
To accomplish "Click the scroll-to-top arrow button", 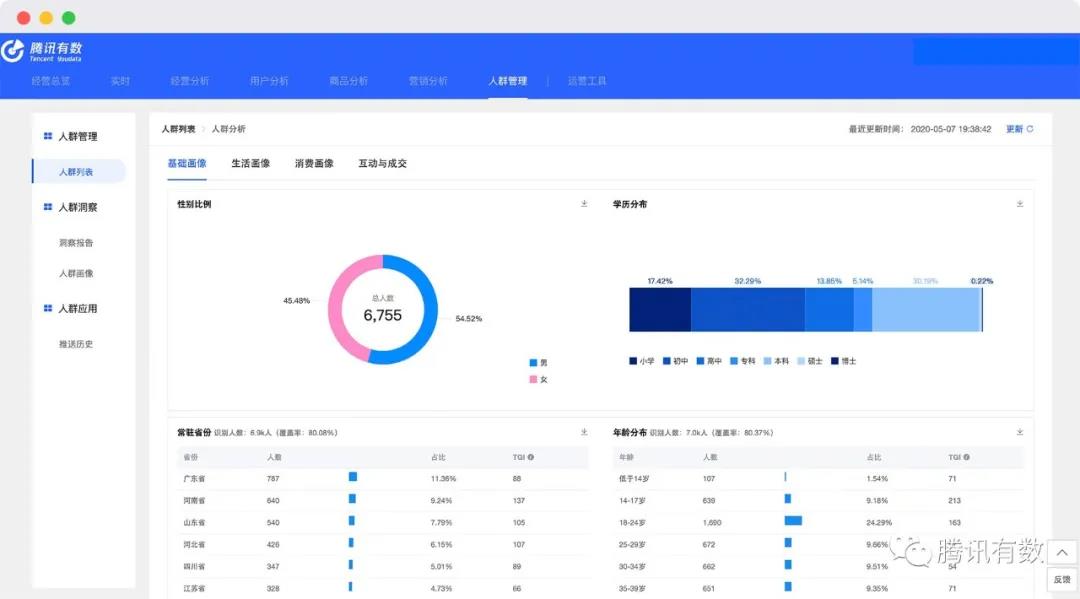I will (1062, 552).
